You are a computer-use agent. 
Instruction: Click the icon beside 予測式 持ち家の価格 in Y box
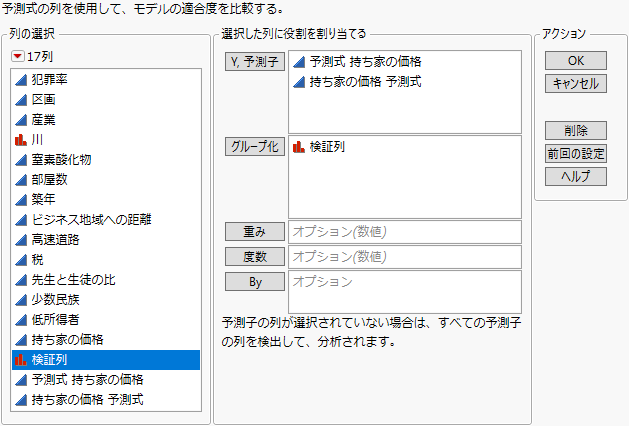pyautogui.click(x=299, y=62)
